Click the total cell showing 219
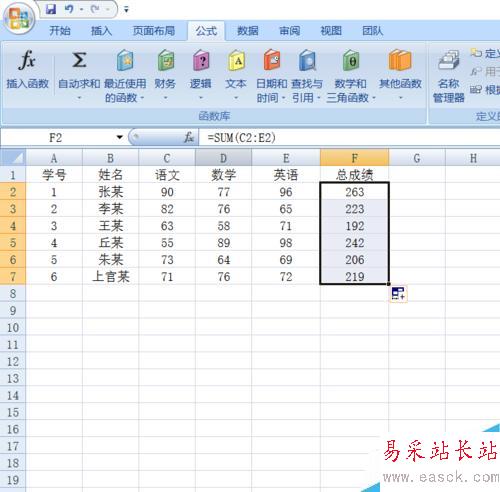 tap(354, 276)
